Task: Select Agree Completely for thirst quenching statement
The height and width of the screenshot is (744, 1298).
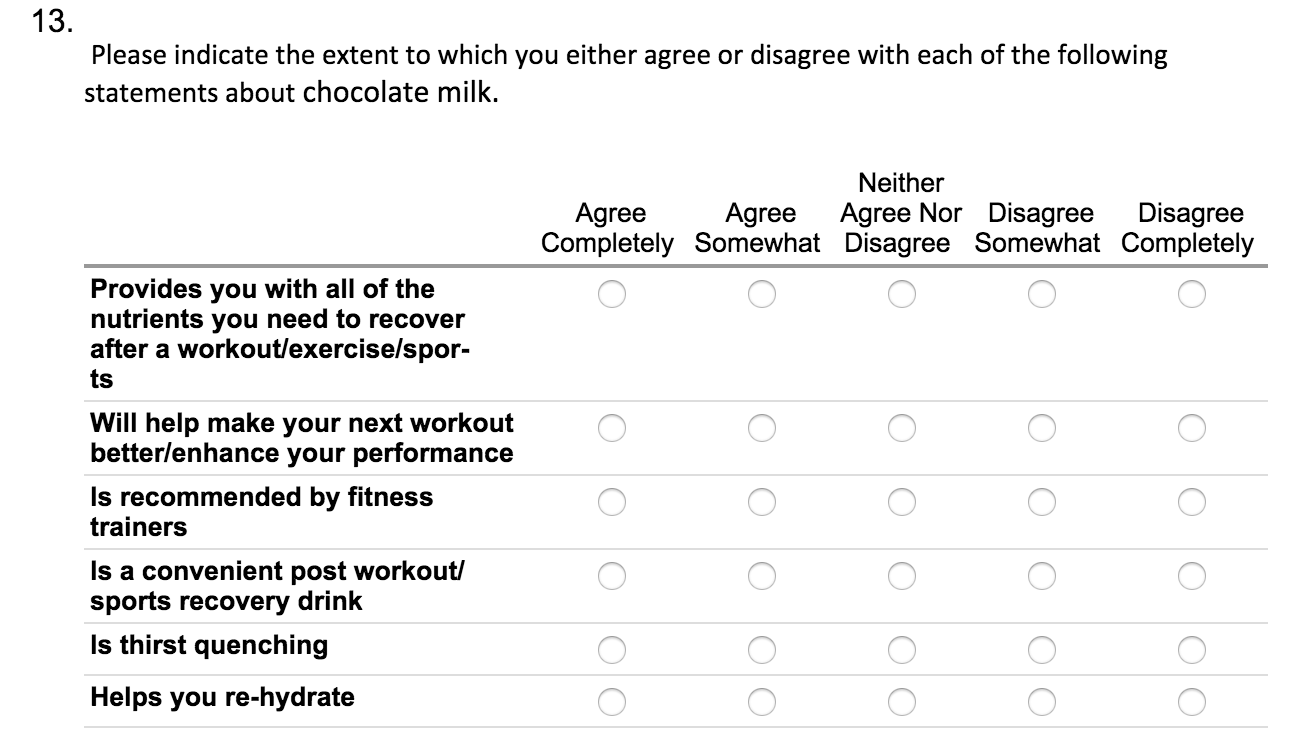Action: pos(612,649)
